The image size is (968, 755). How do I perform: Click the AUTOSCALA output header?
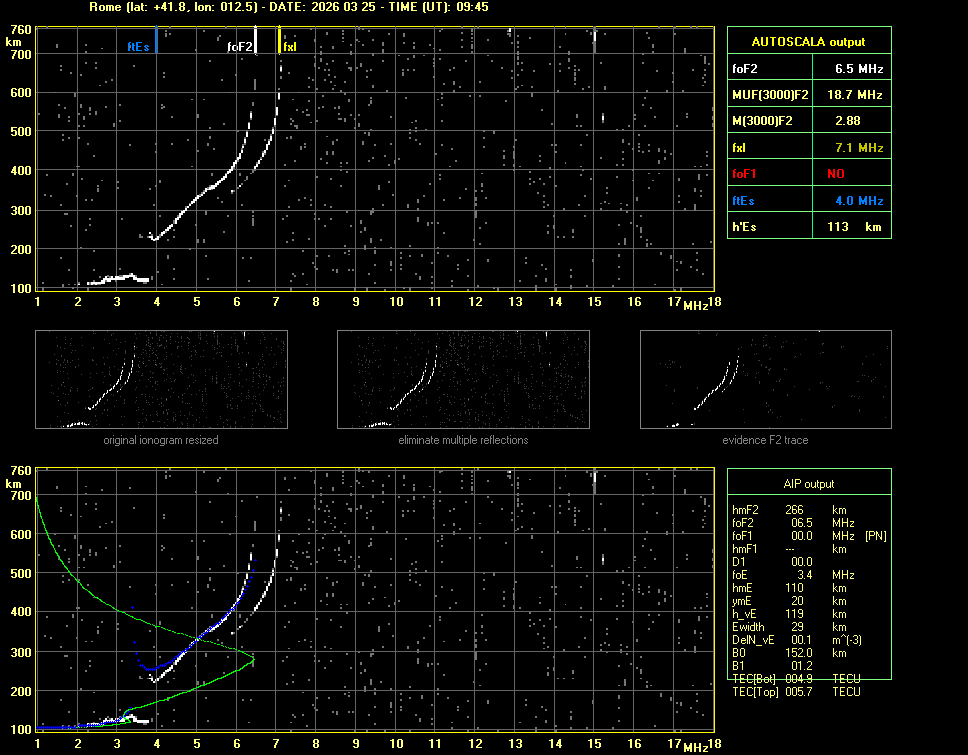pyautogui.click(x=808, y=42)
